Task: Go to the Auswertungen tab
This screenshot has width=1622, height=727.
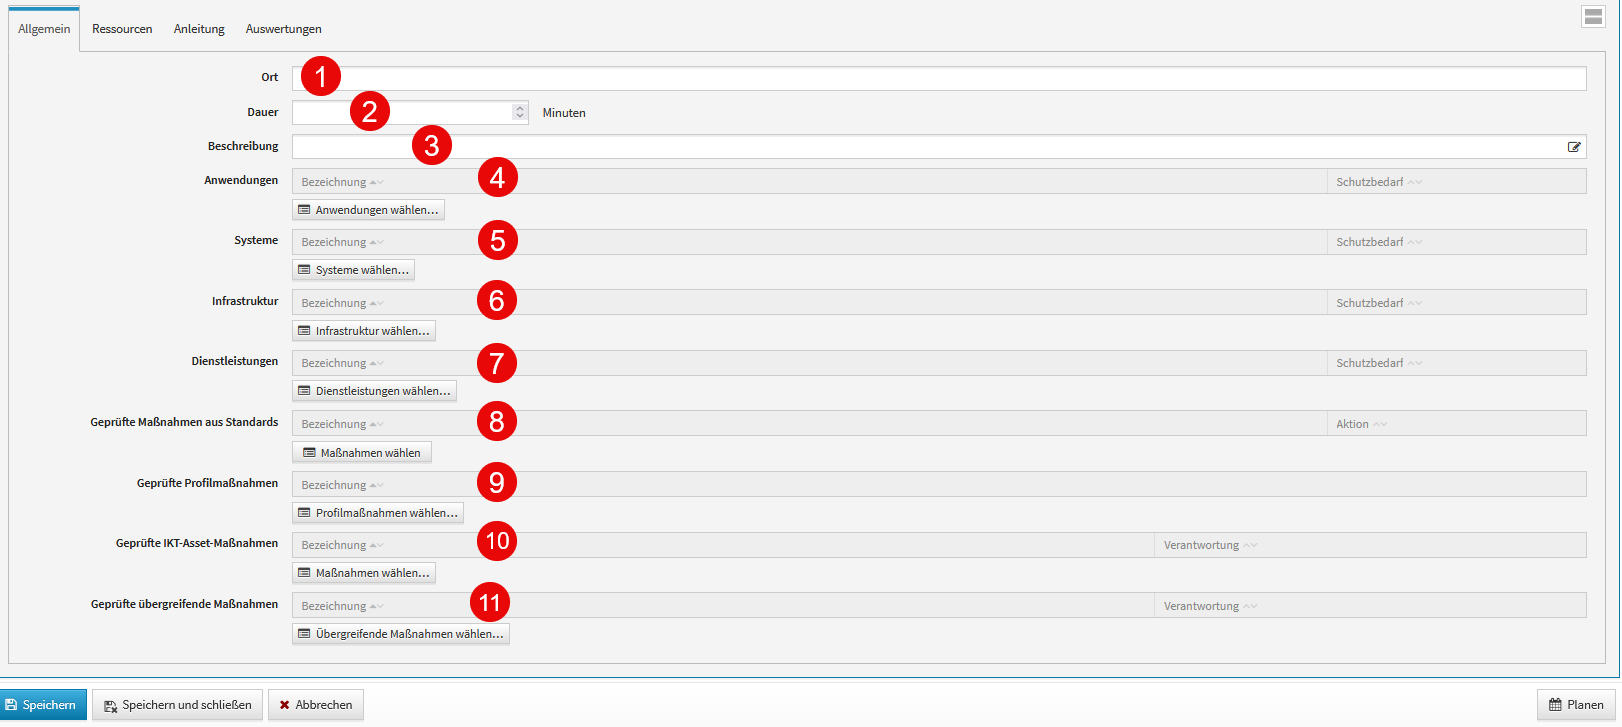Action: coord(284,29)
